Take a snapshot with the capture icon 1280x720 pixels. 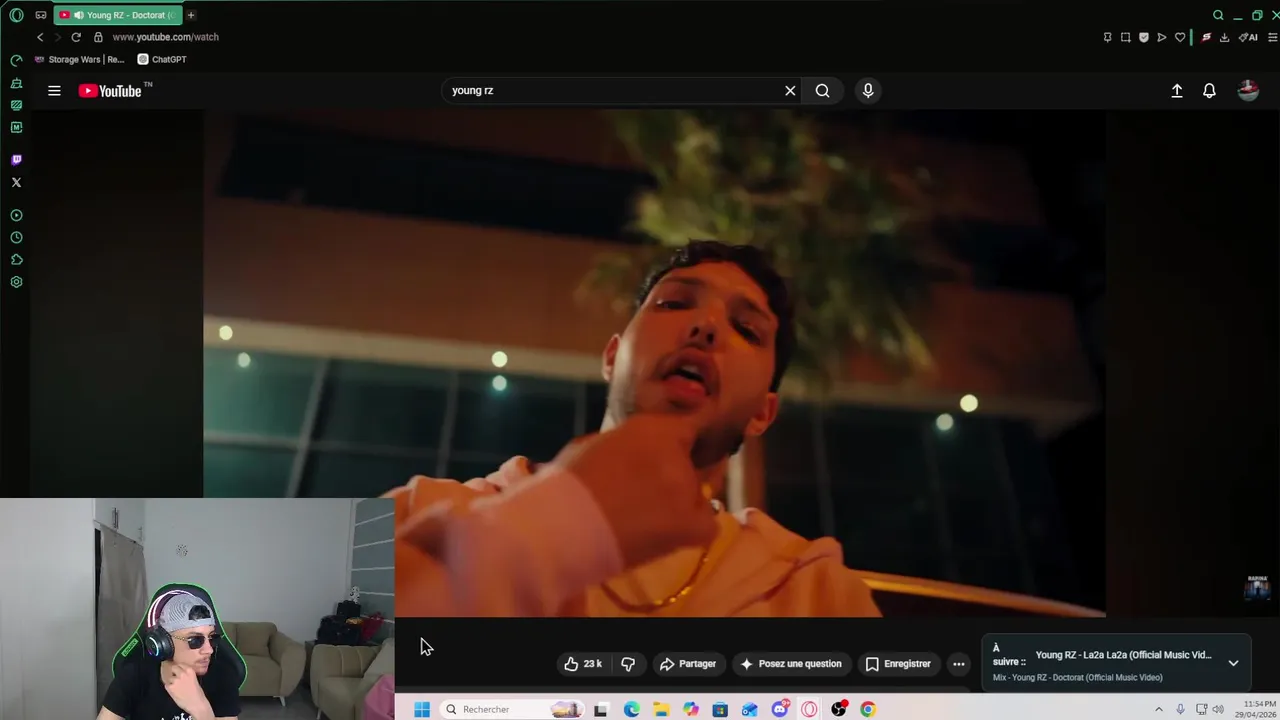point(1125,37)
